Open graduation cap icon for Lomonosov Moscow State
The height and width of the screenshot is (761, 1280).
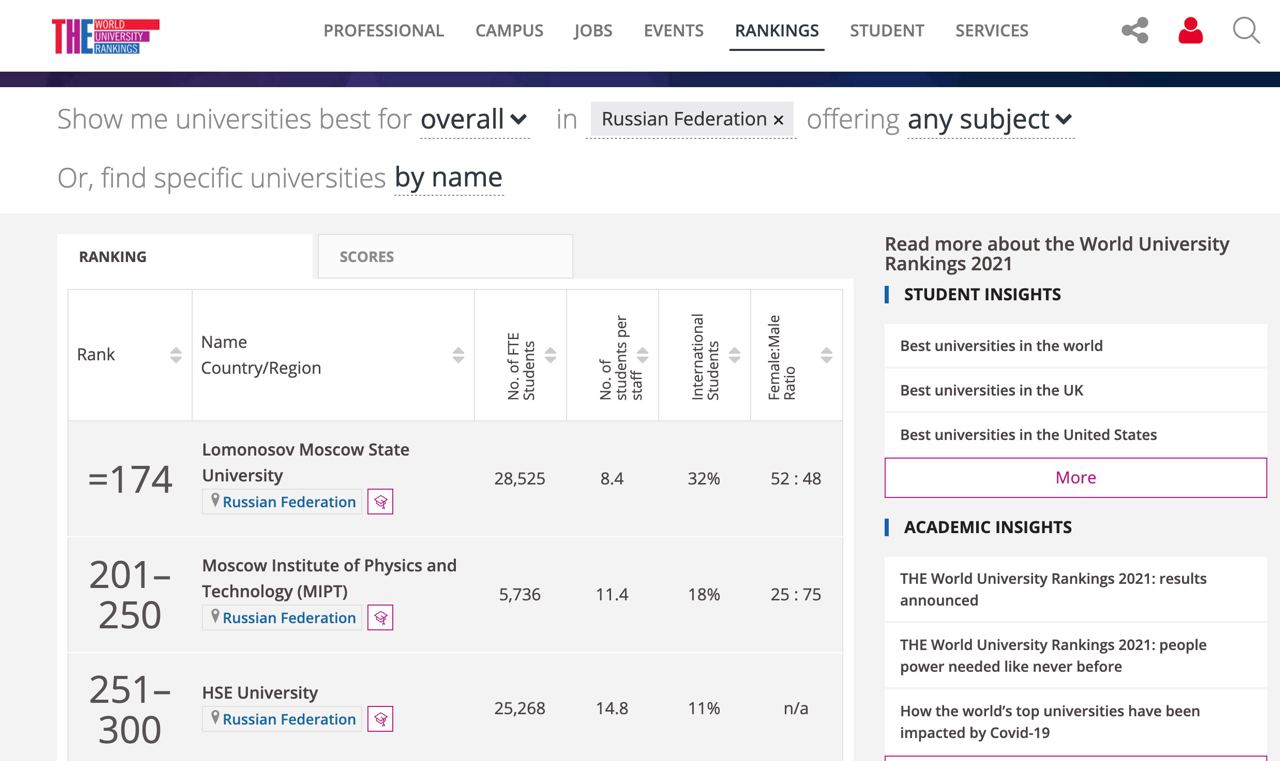[x=380, y=502]
